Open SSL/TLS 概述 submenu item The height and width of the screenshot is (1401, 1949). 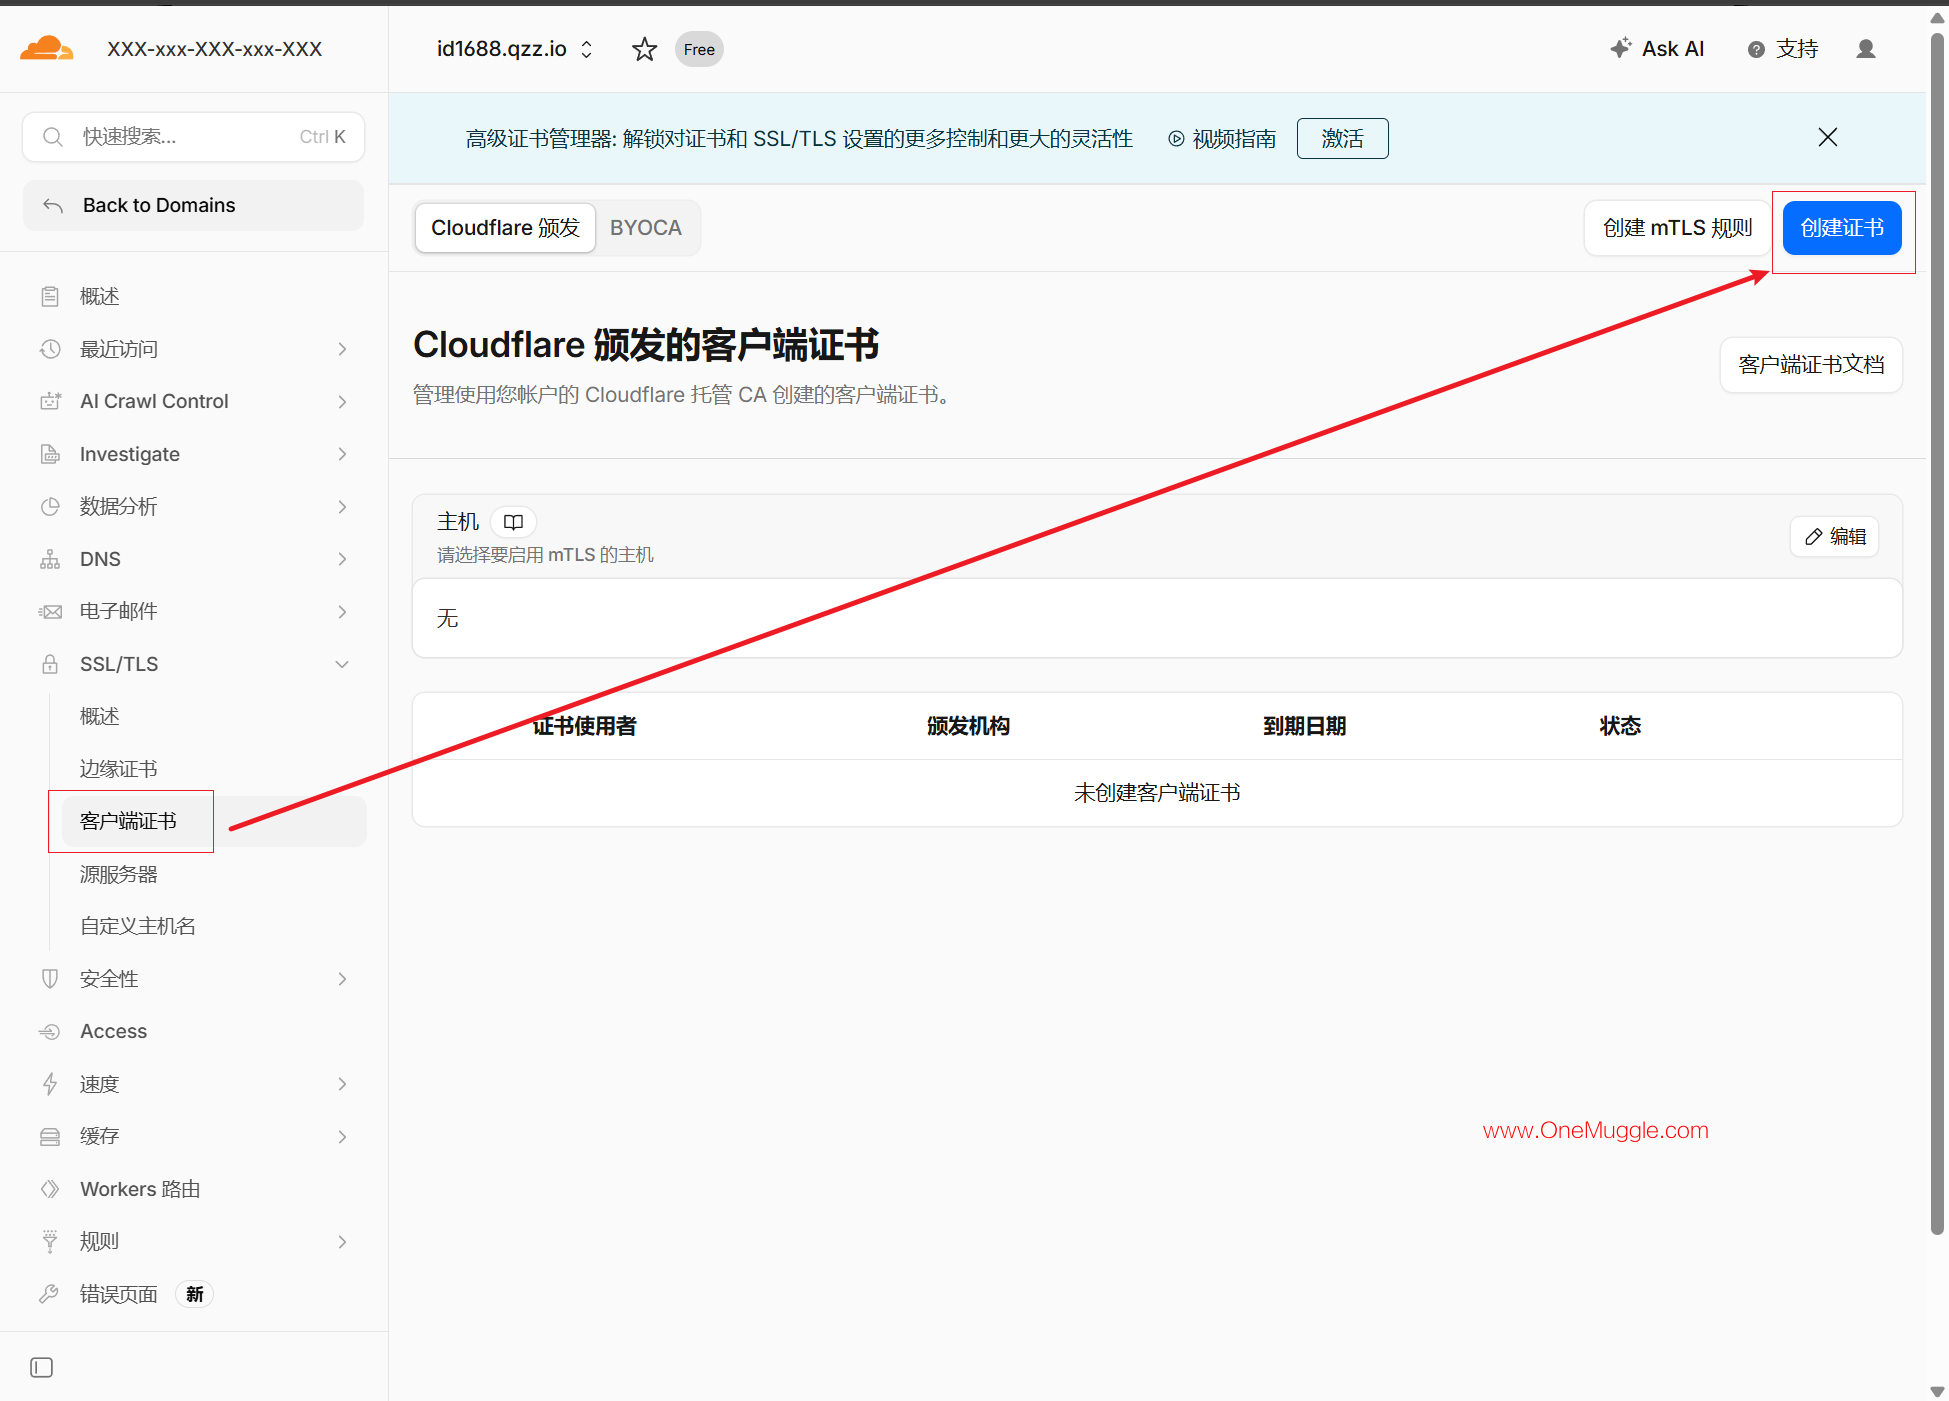coord(99,716)
